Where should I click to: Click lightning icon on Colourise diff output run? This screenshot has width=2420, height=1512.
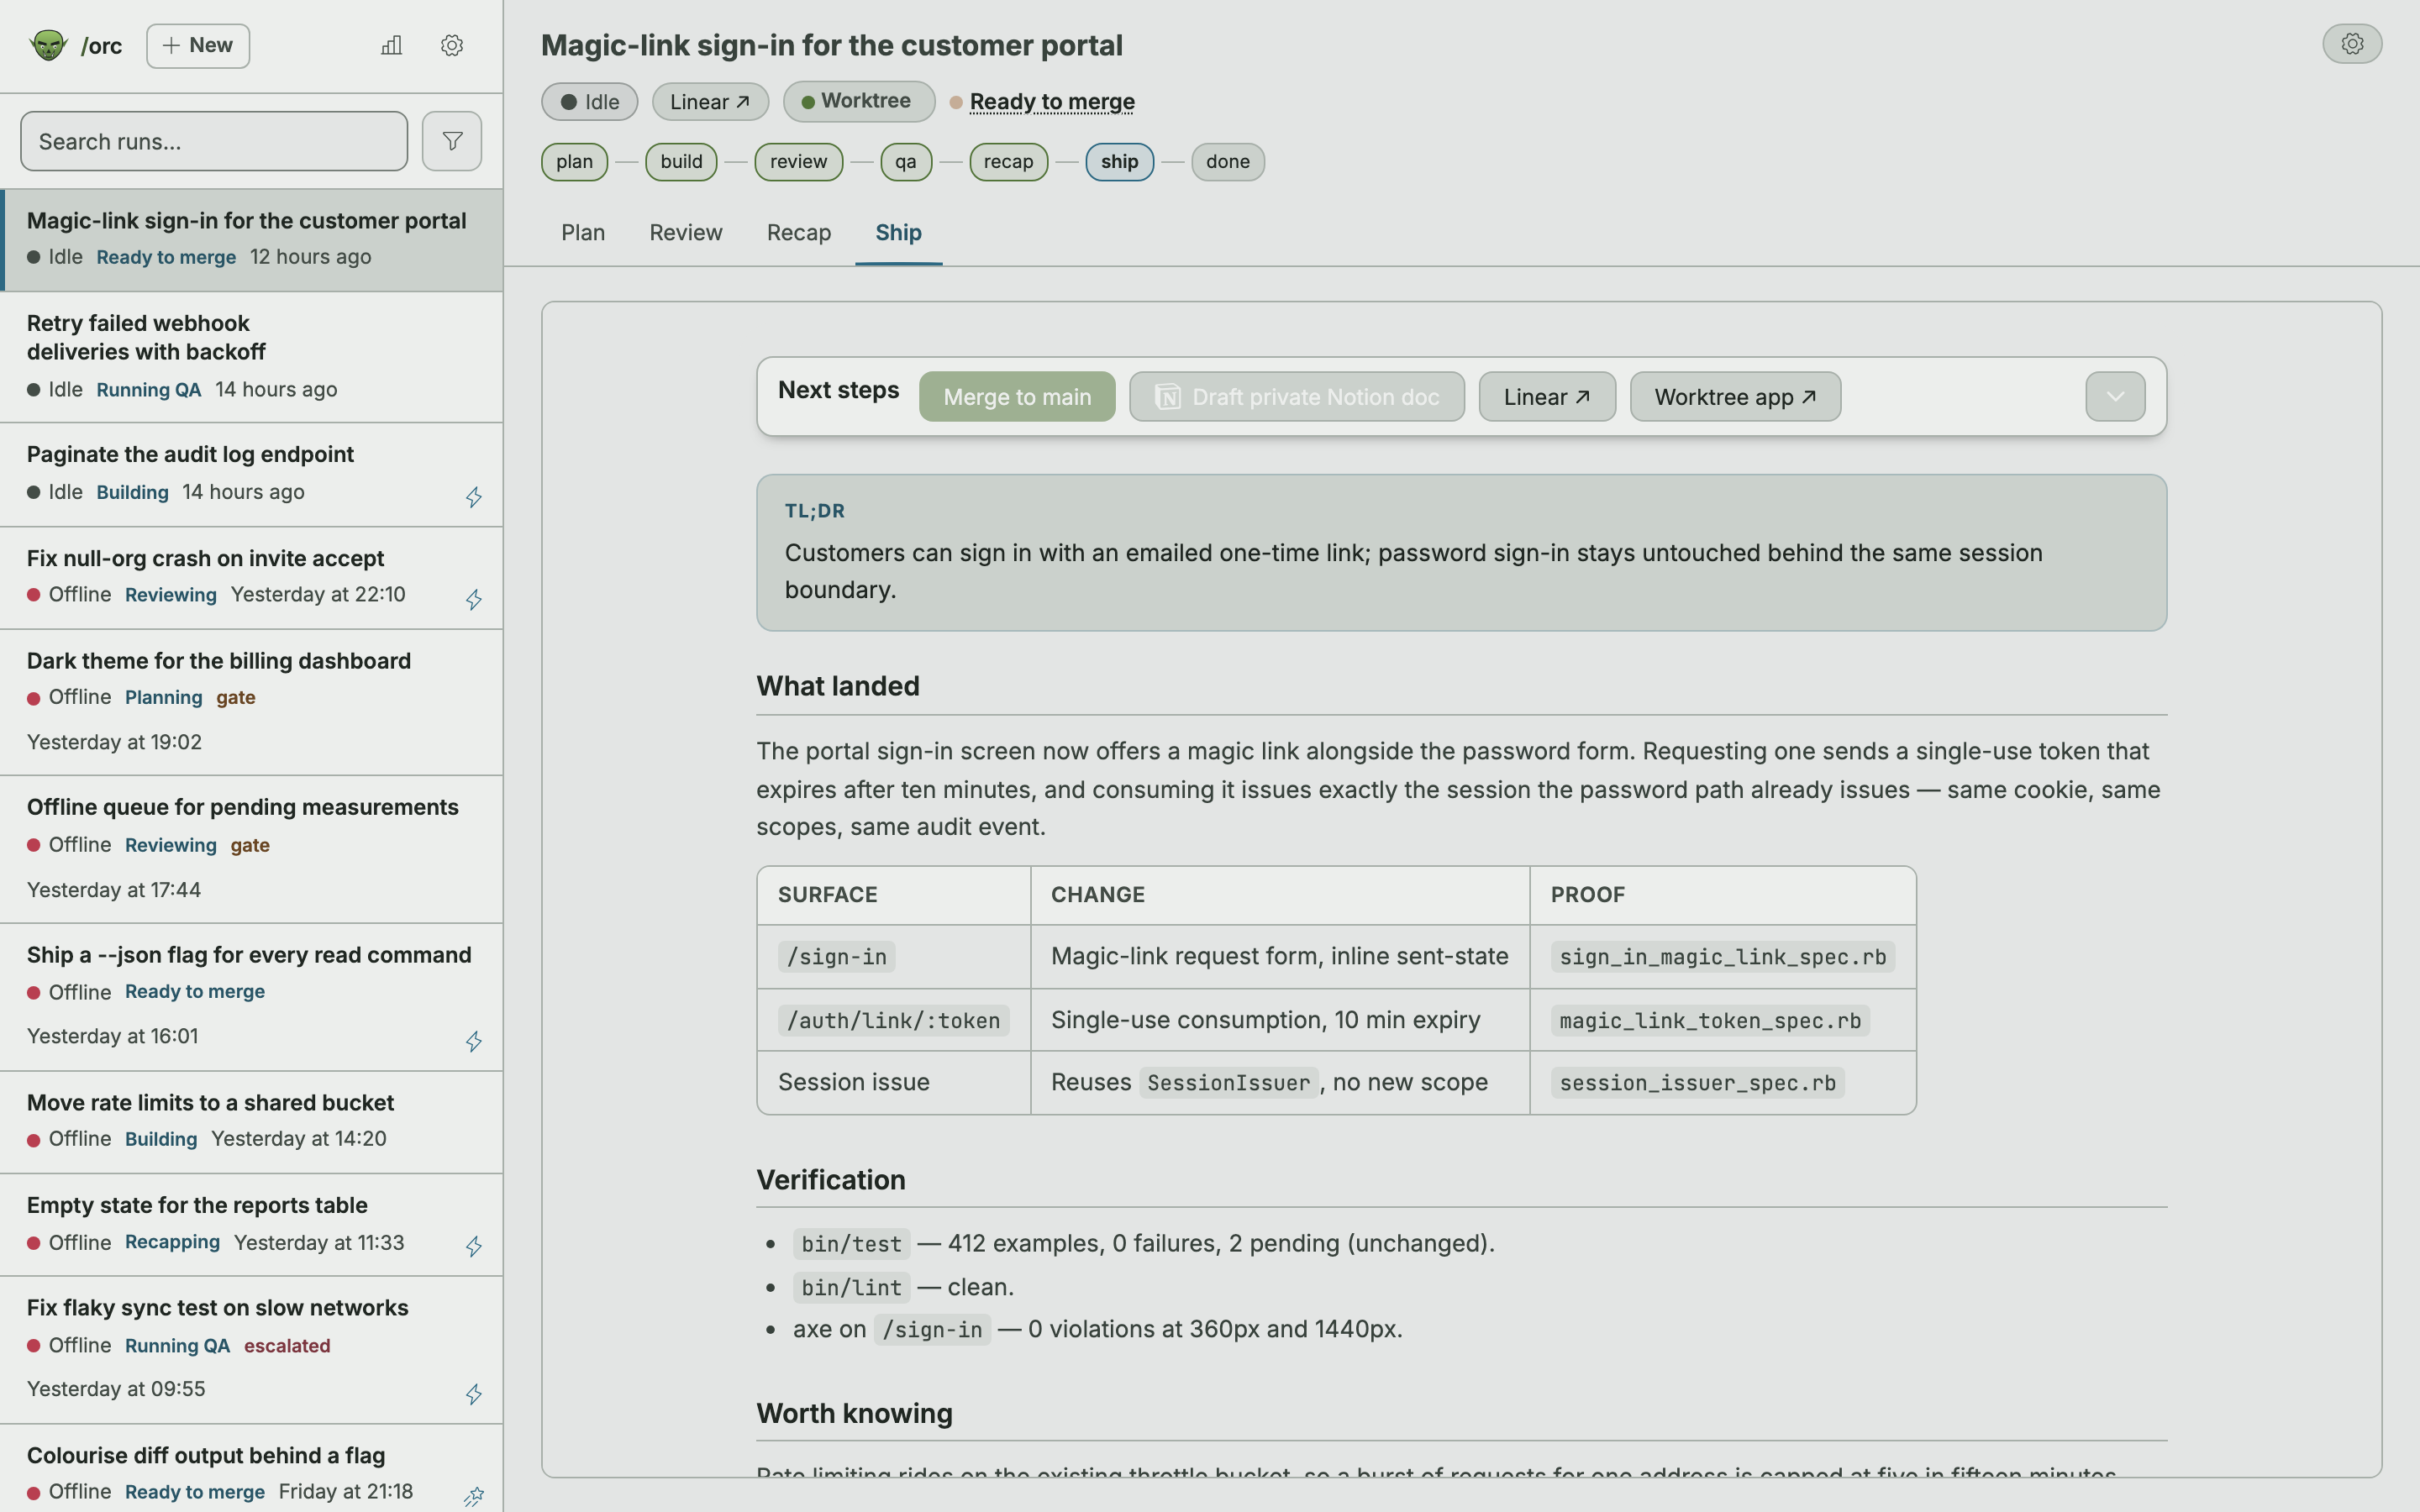[x=474, y=1496]
